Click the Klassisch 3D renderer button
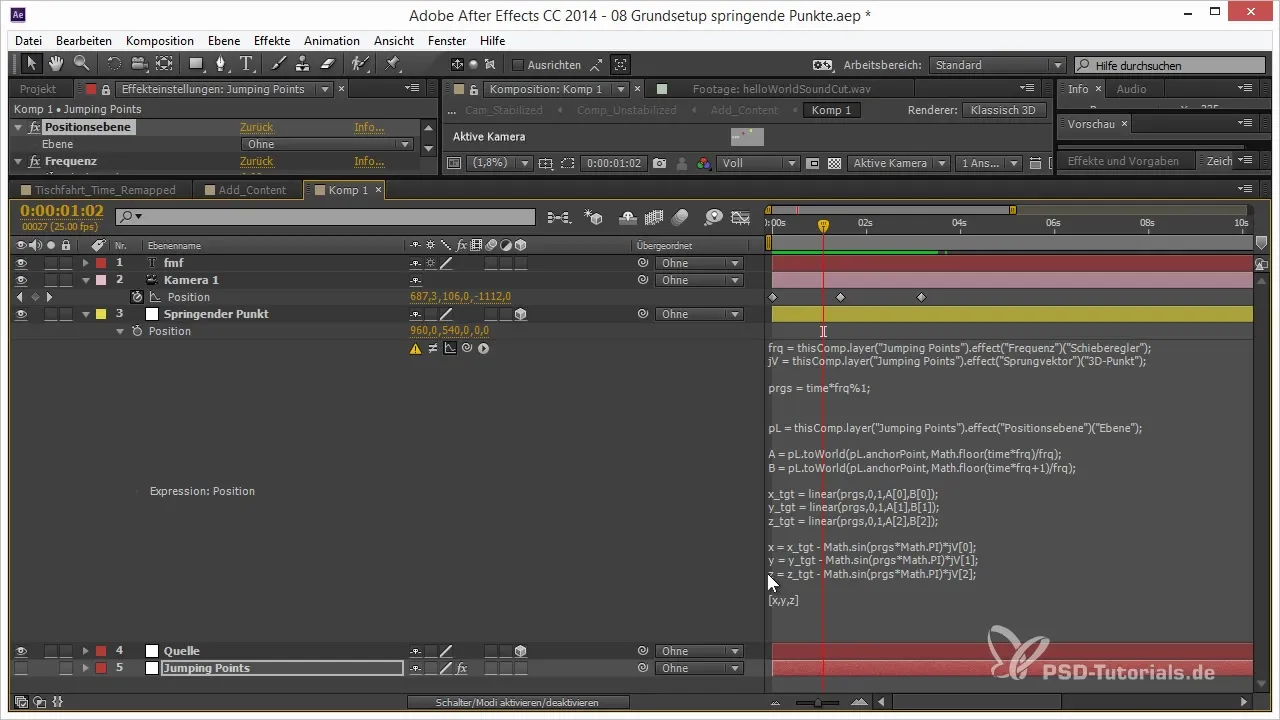This screenshot has height=720, width=1280. click(x=1004, y=110)
